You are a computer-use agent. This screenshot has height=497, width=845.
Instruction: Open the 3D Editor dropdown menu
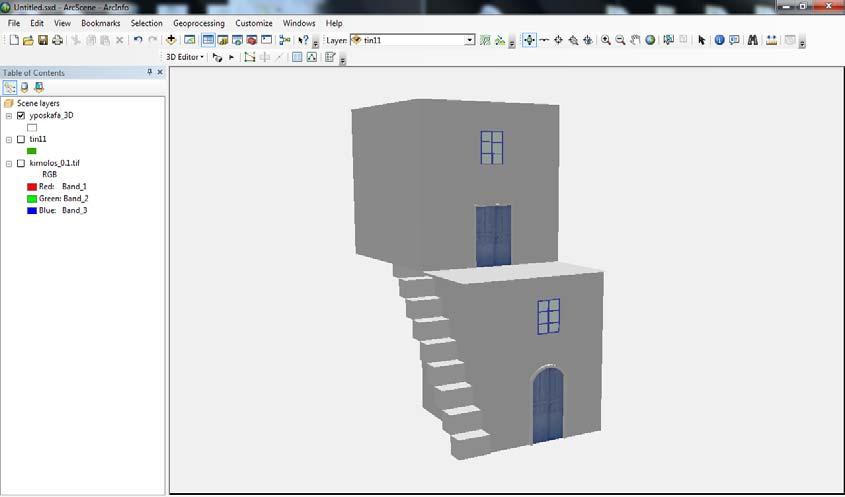pos(185,57)
